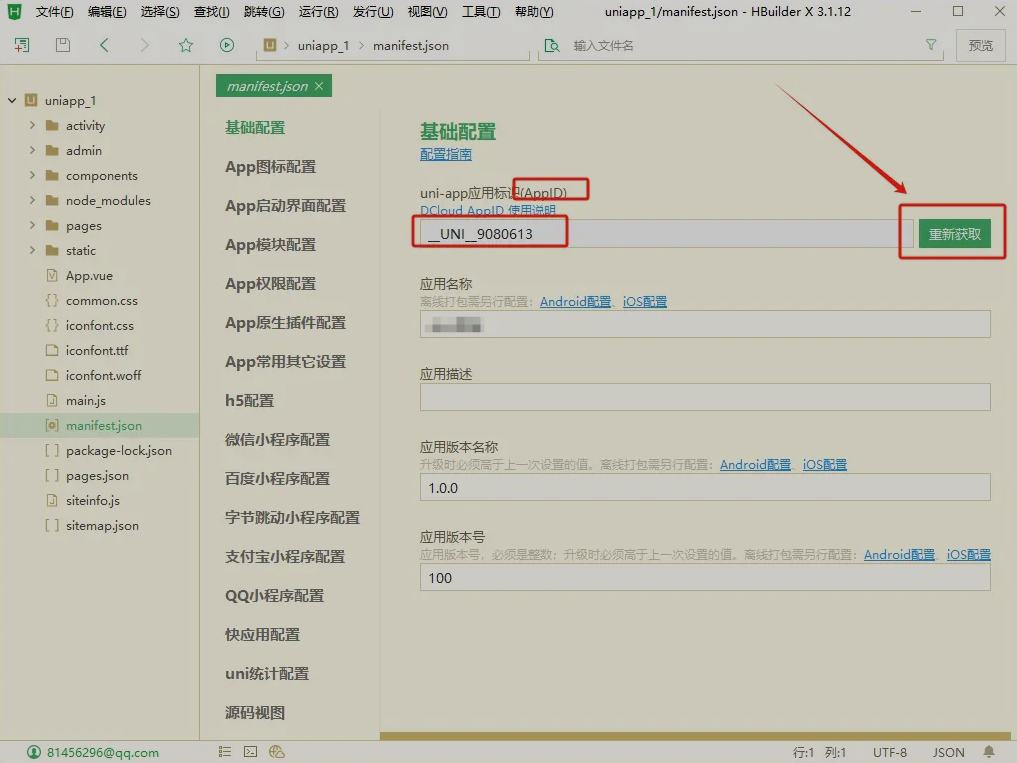The height and width of the screenshot is (763, 1017).
Task: Click the UTF-8 encoding in status bar
Action: click(889, 752)
